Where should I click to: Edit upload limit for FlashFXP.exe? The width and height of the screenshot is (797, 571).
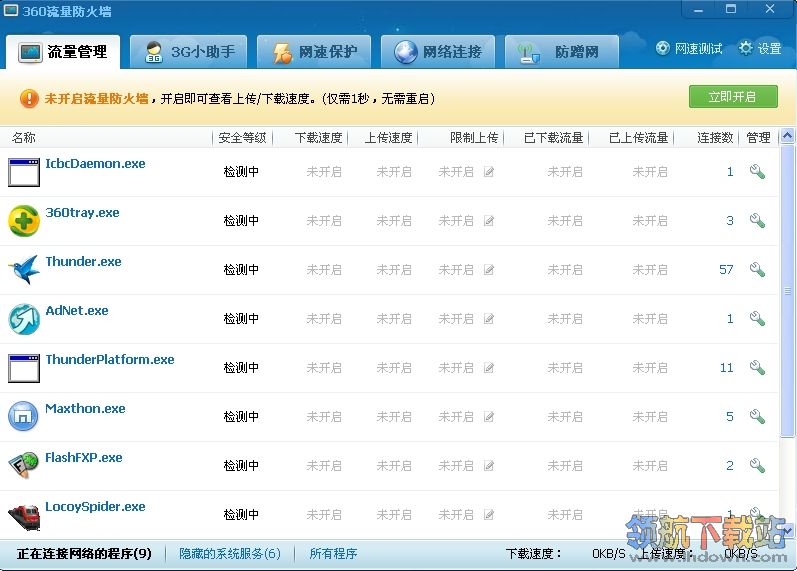489,465
